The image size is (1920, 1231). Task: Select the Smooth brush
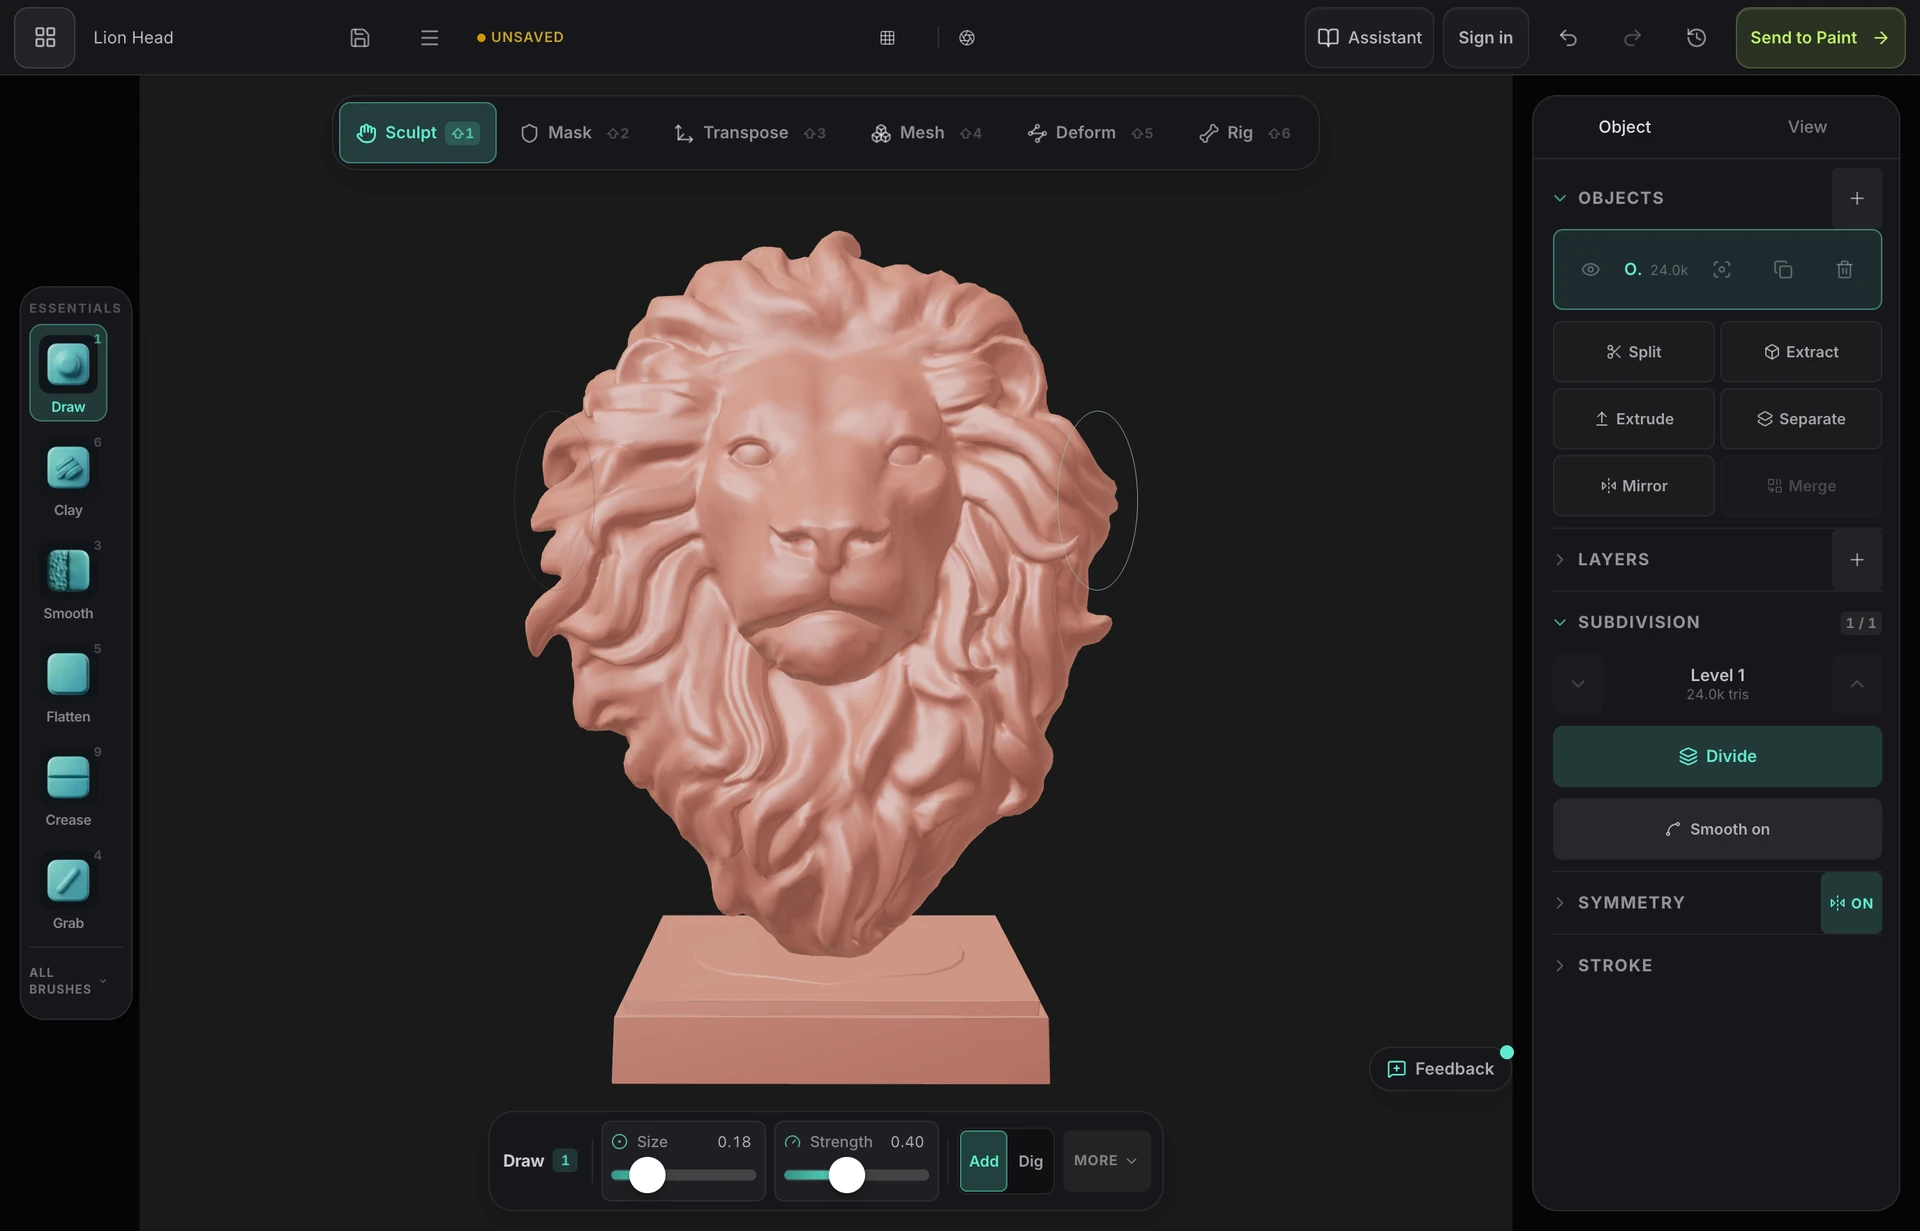(x=68, y=580)
